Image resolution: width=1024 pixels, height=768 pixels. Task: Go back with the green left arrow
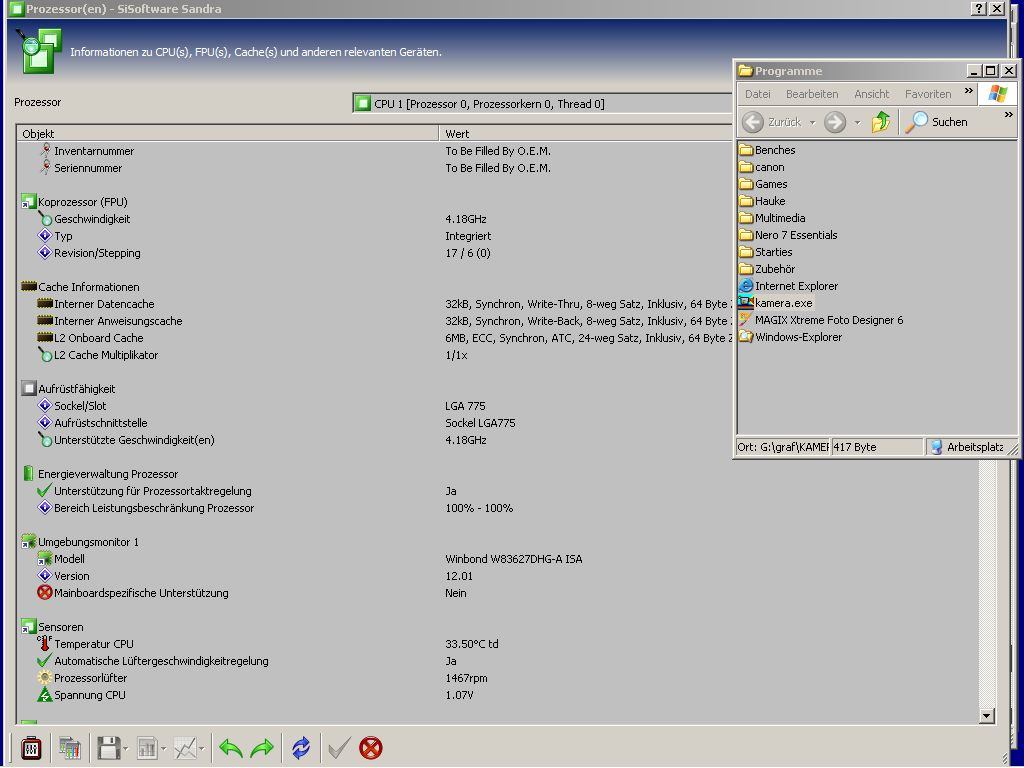[231, 748]
